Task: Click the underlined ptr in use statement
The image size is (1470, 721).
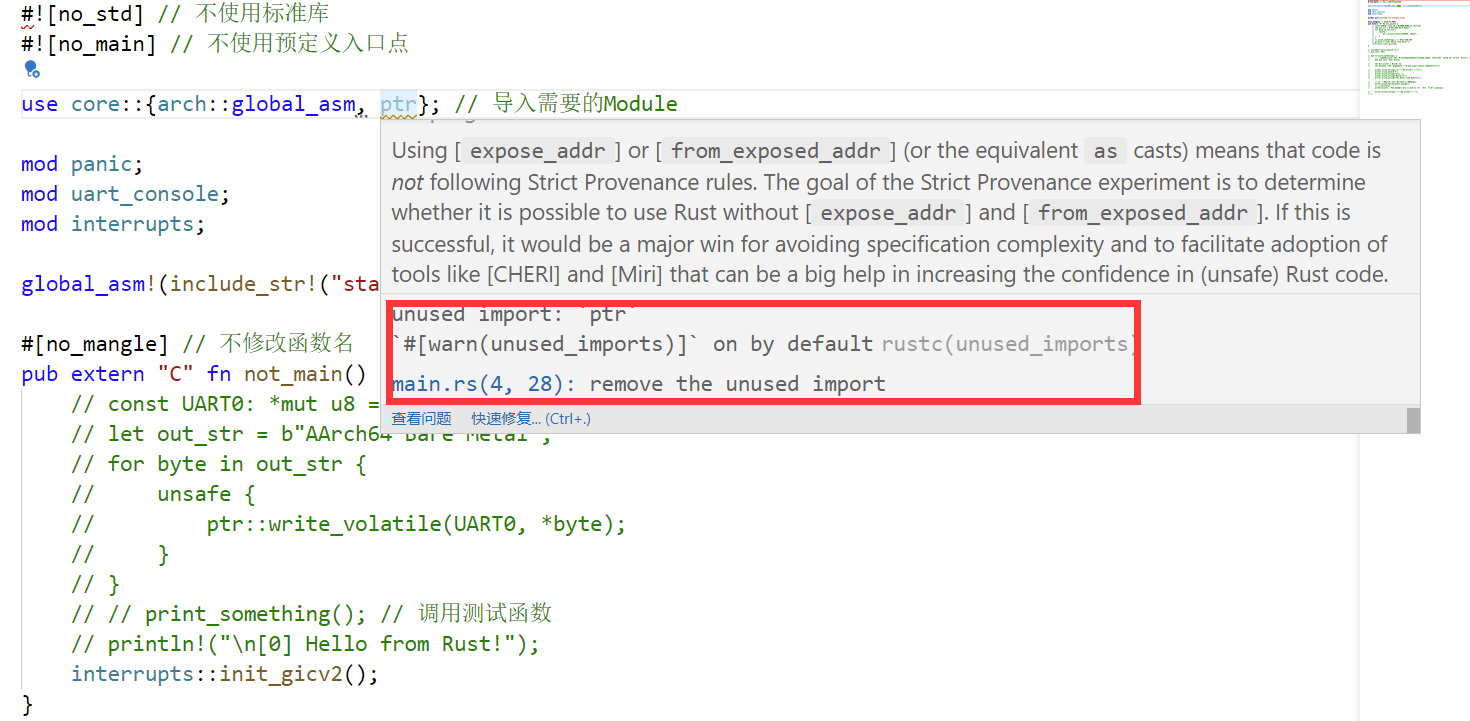Action: tap(398, 104)
